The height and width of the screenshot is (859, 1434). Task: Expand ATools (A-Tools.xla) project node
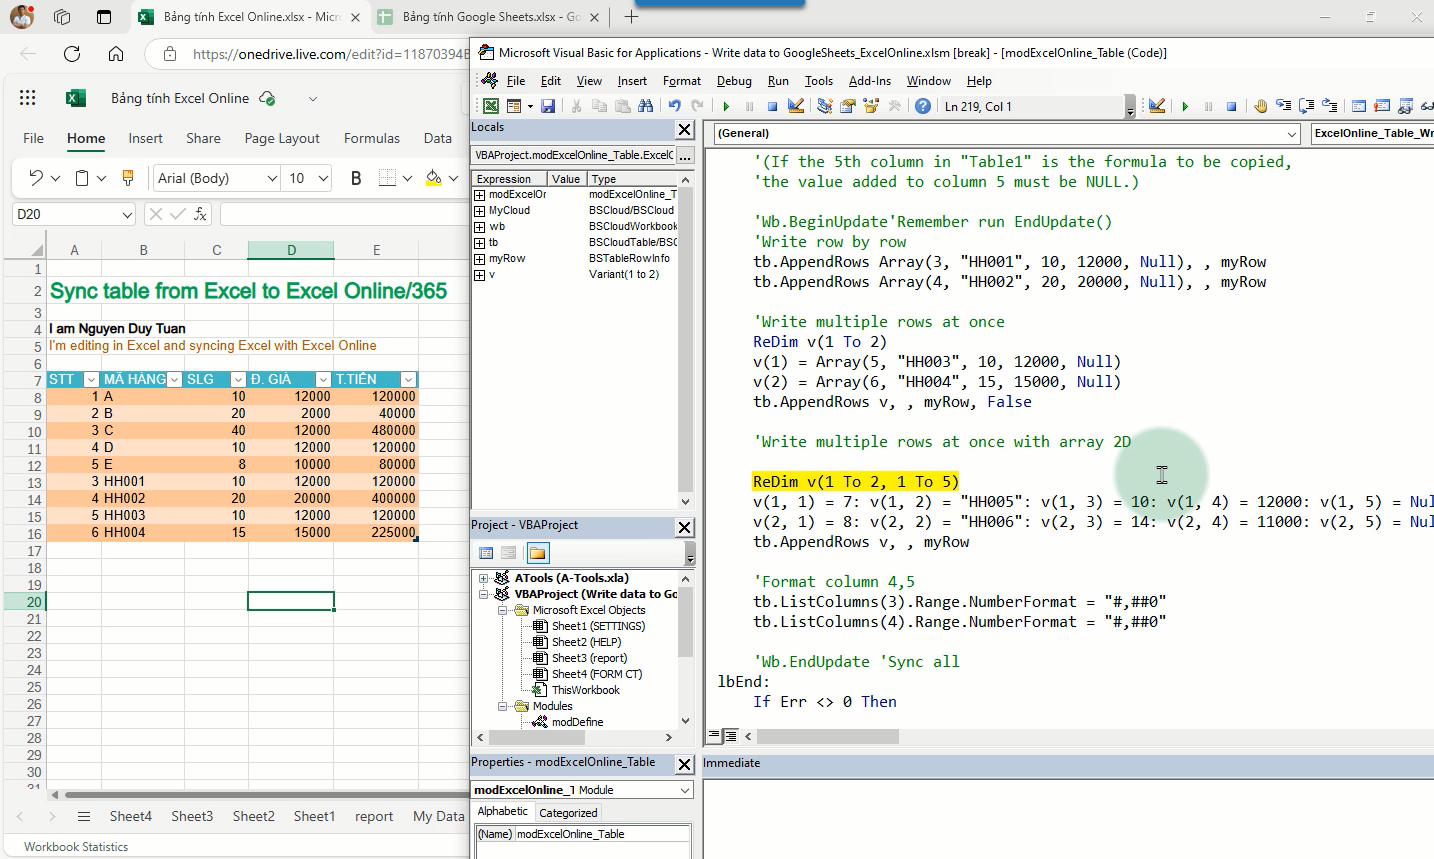pyautogui.click(x=484, y=578)
